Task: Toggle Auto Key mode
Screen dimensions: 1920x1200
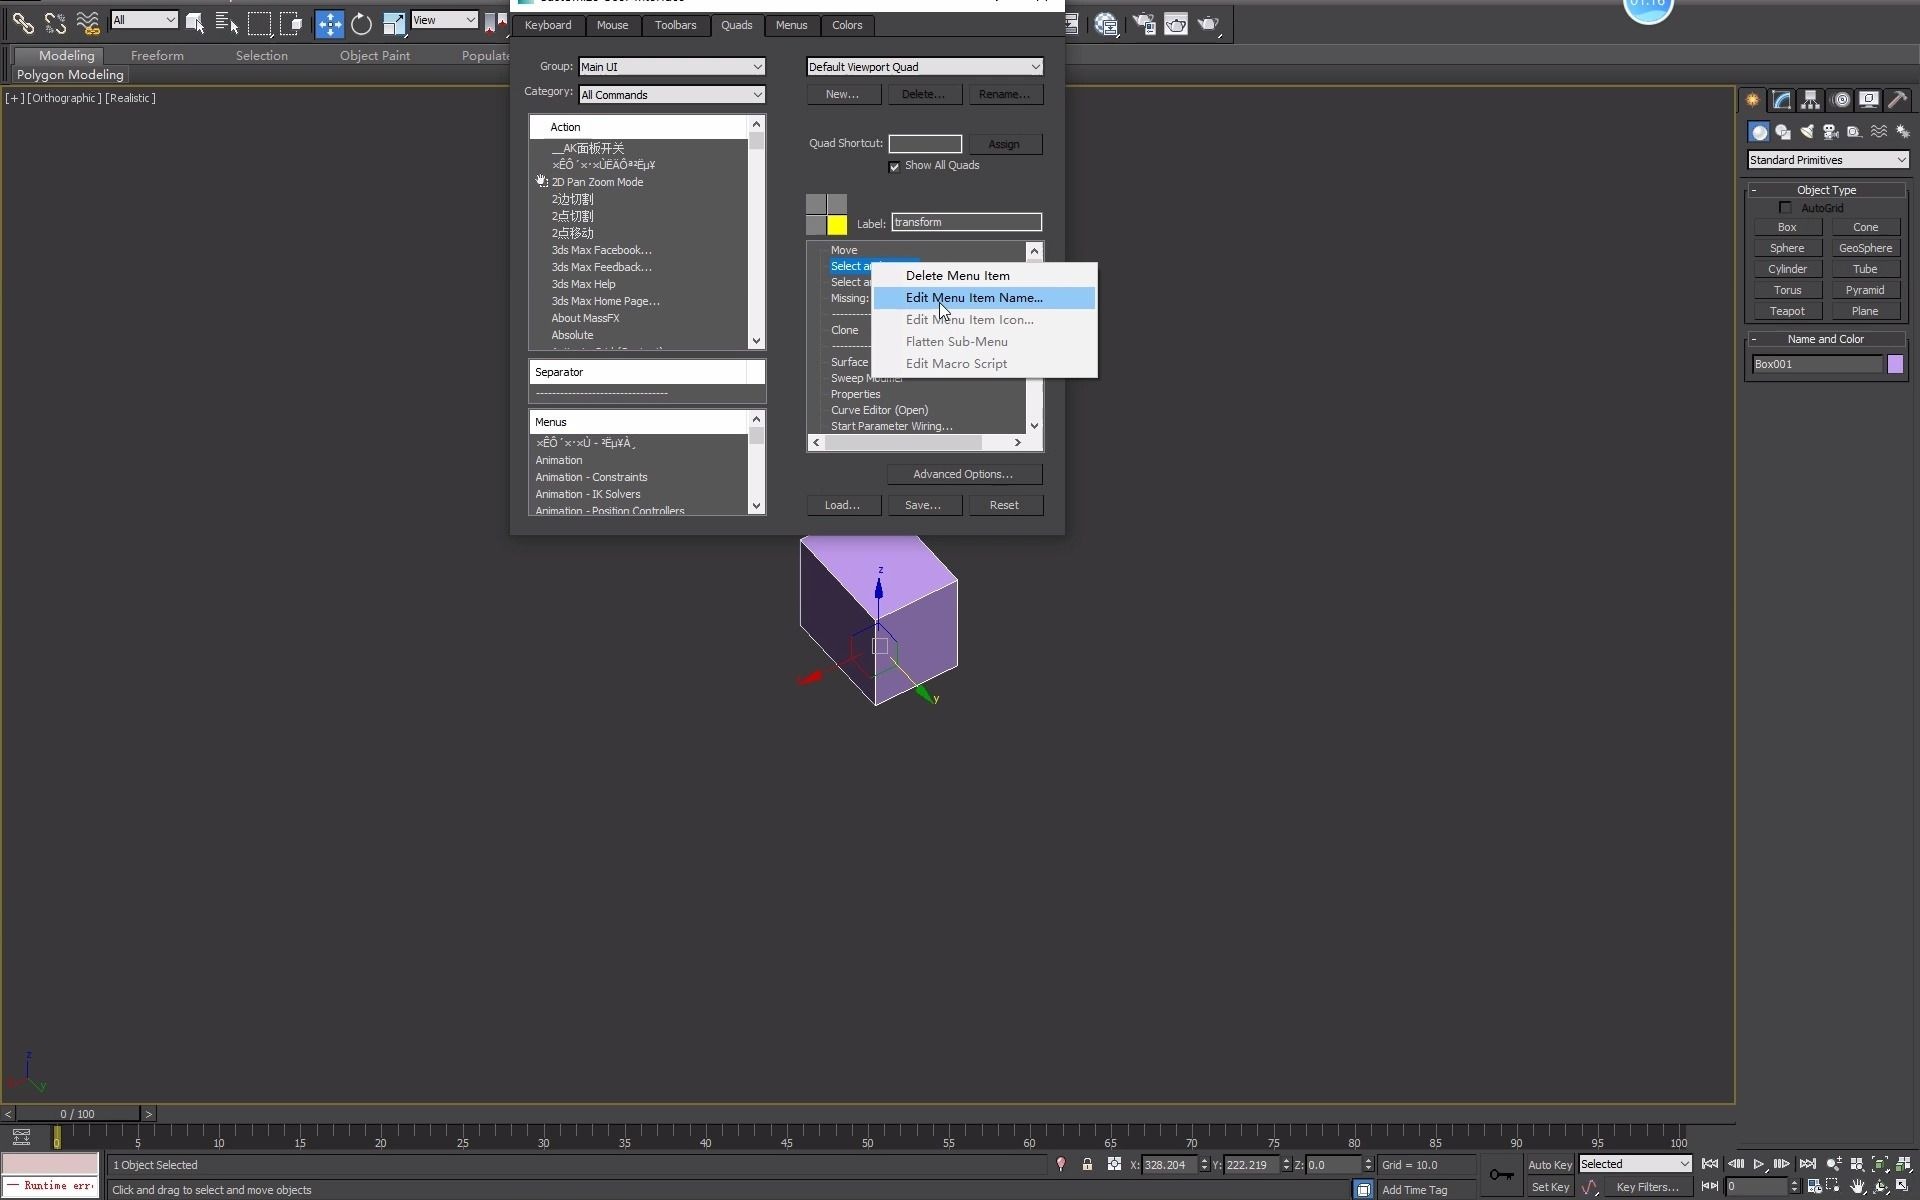Action: click(1549, 1164)
